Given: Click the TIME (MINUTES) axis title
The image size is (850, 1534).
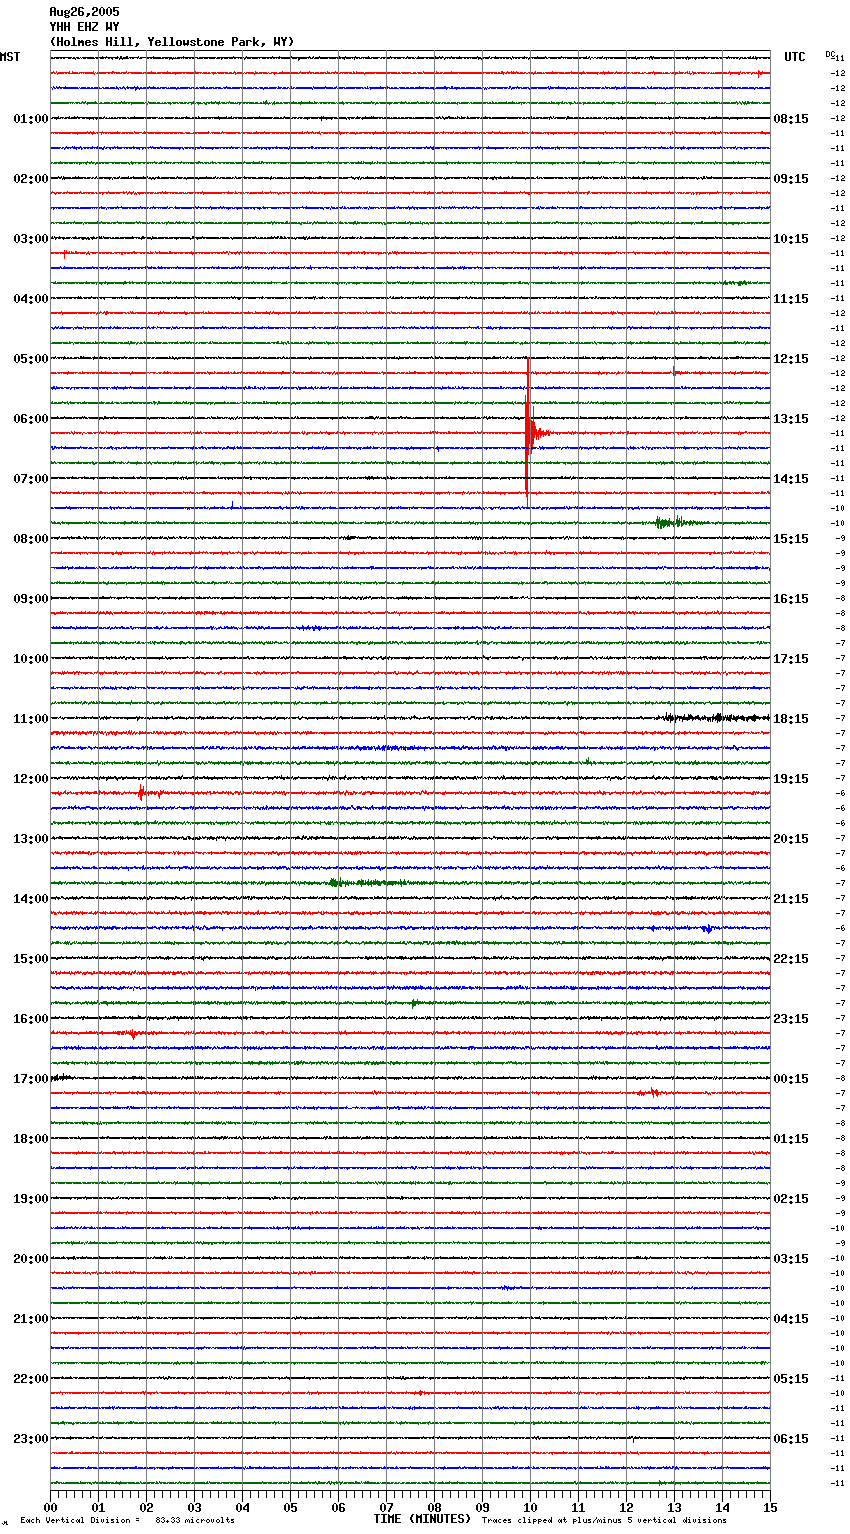Looking at the screenshot, I should click(x=422, y=1519).
